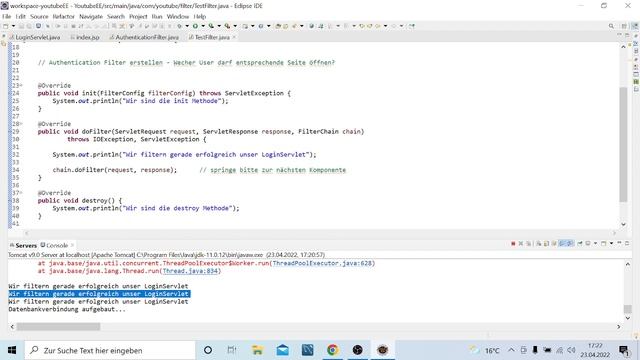Switch to the index.jsp editor tab

[x=85, y=37]
